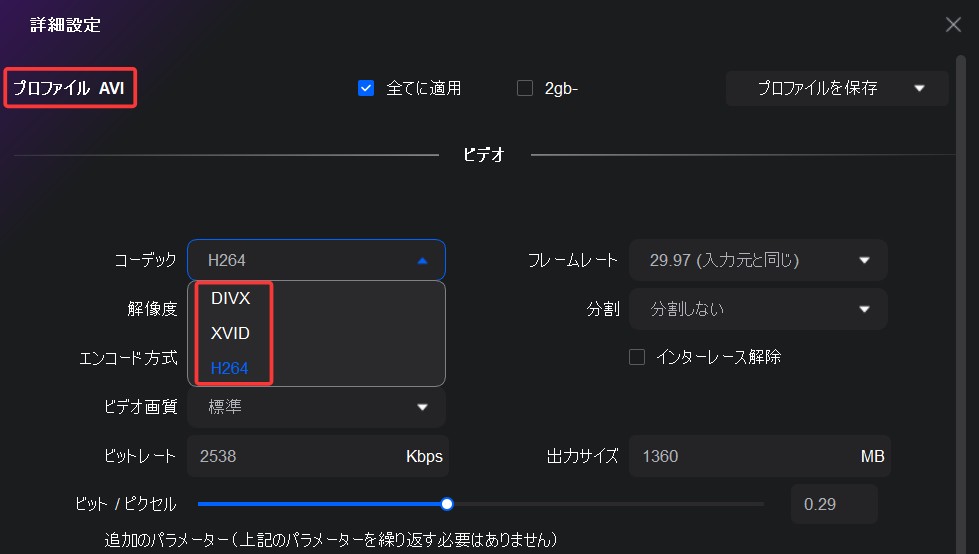Open the 分割 分割しない dropdown

[757, 309]
